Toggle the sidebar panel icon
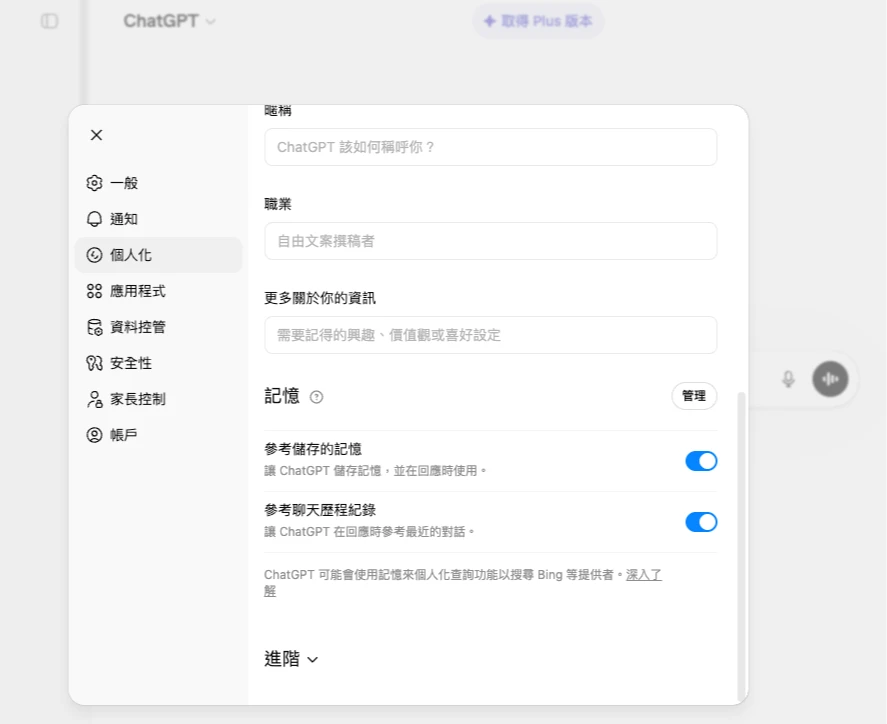The image size is (887, 724). pos(49,21)
